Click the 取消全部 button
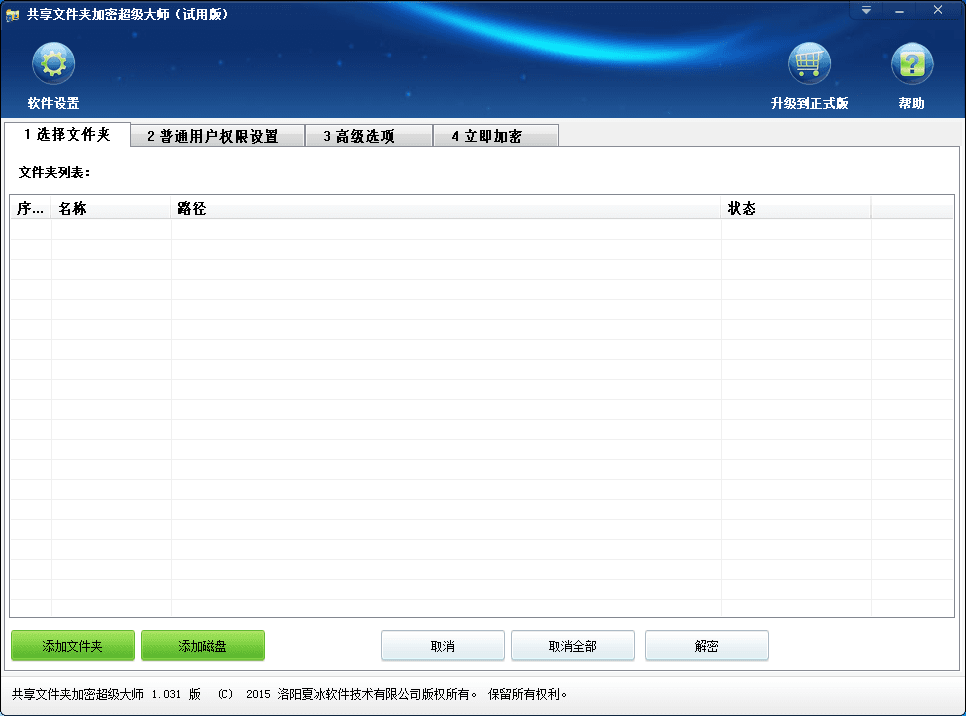The image size is (966, 716). (x=572, y=646)
